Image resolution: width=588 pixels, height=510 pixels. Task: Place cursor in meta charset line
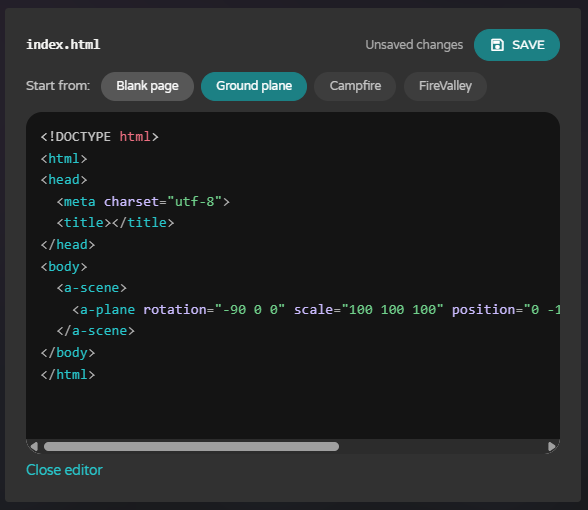tap(143, 202)
